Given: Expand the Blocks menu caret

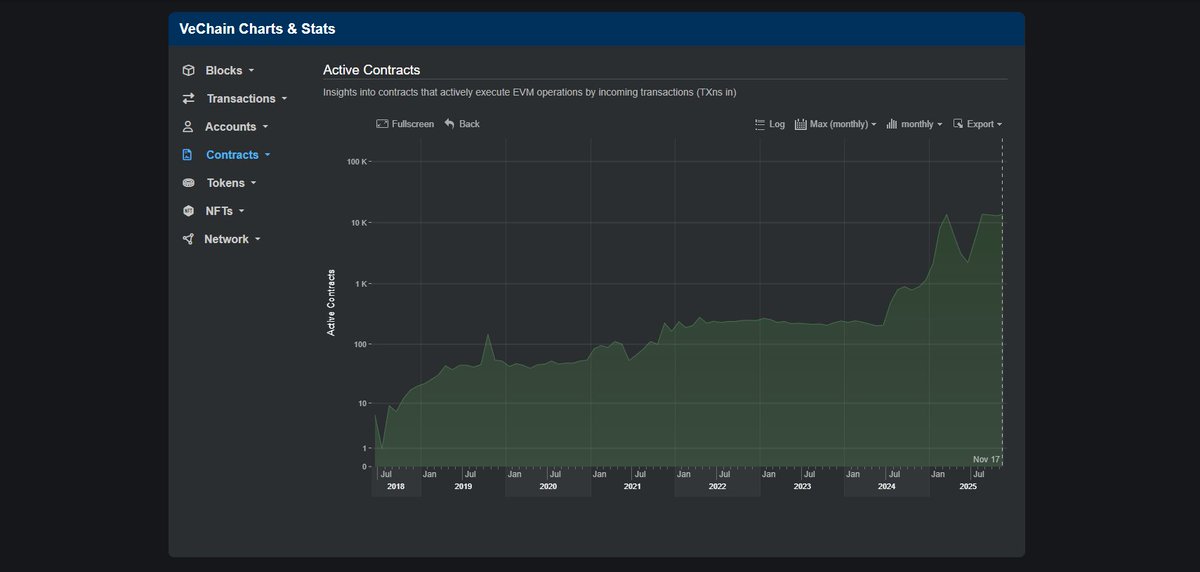Looking at the screenshot, I should (x=251, y=71).
